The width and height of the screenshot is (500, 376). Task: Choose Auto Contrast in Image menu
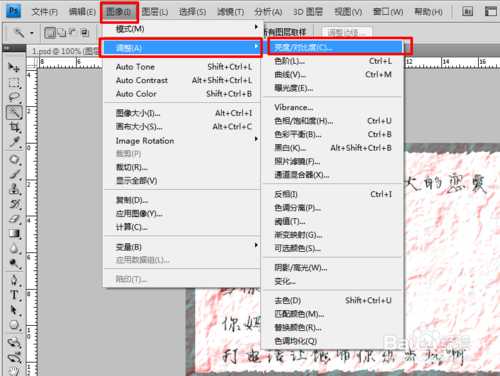tap(182, 80)
